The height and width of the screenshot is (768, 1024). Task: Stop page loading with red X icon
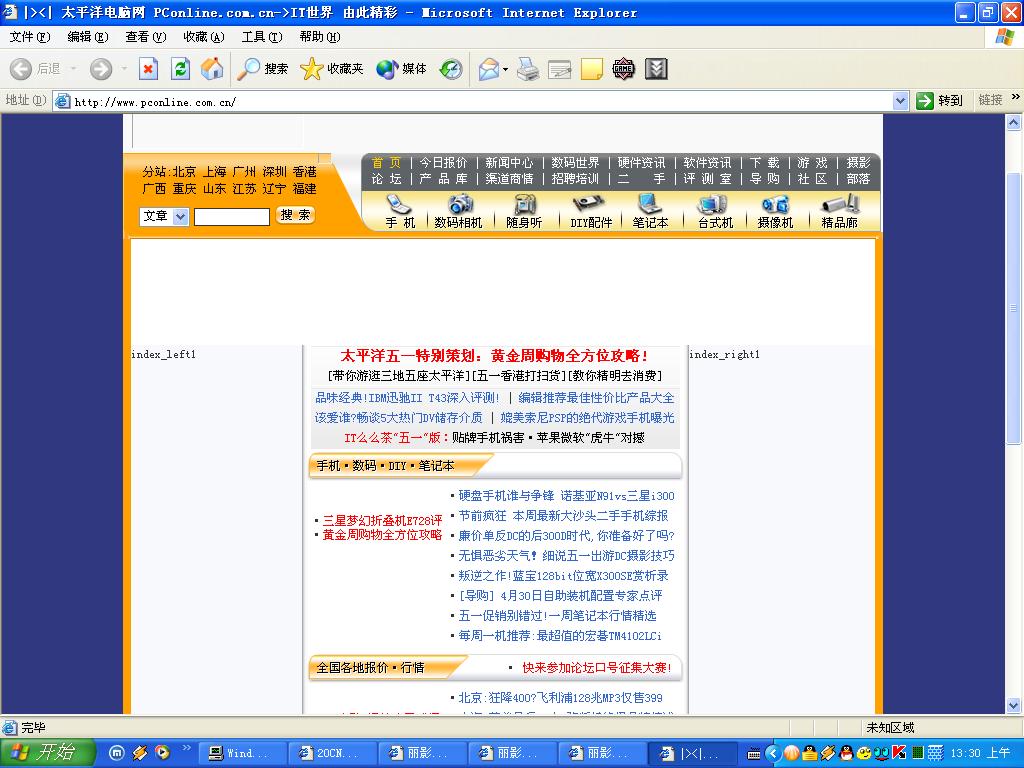(148, 69)
